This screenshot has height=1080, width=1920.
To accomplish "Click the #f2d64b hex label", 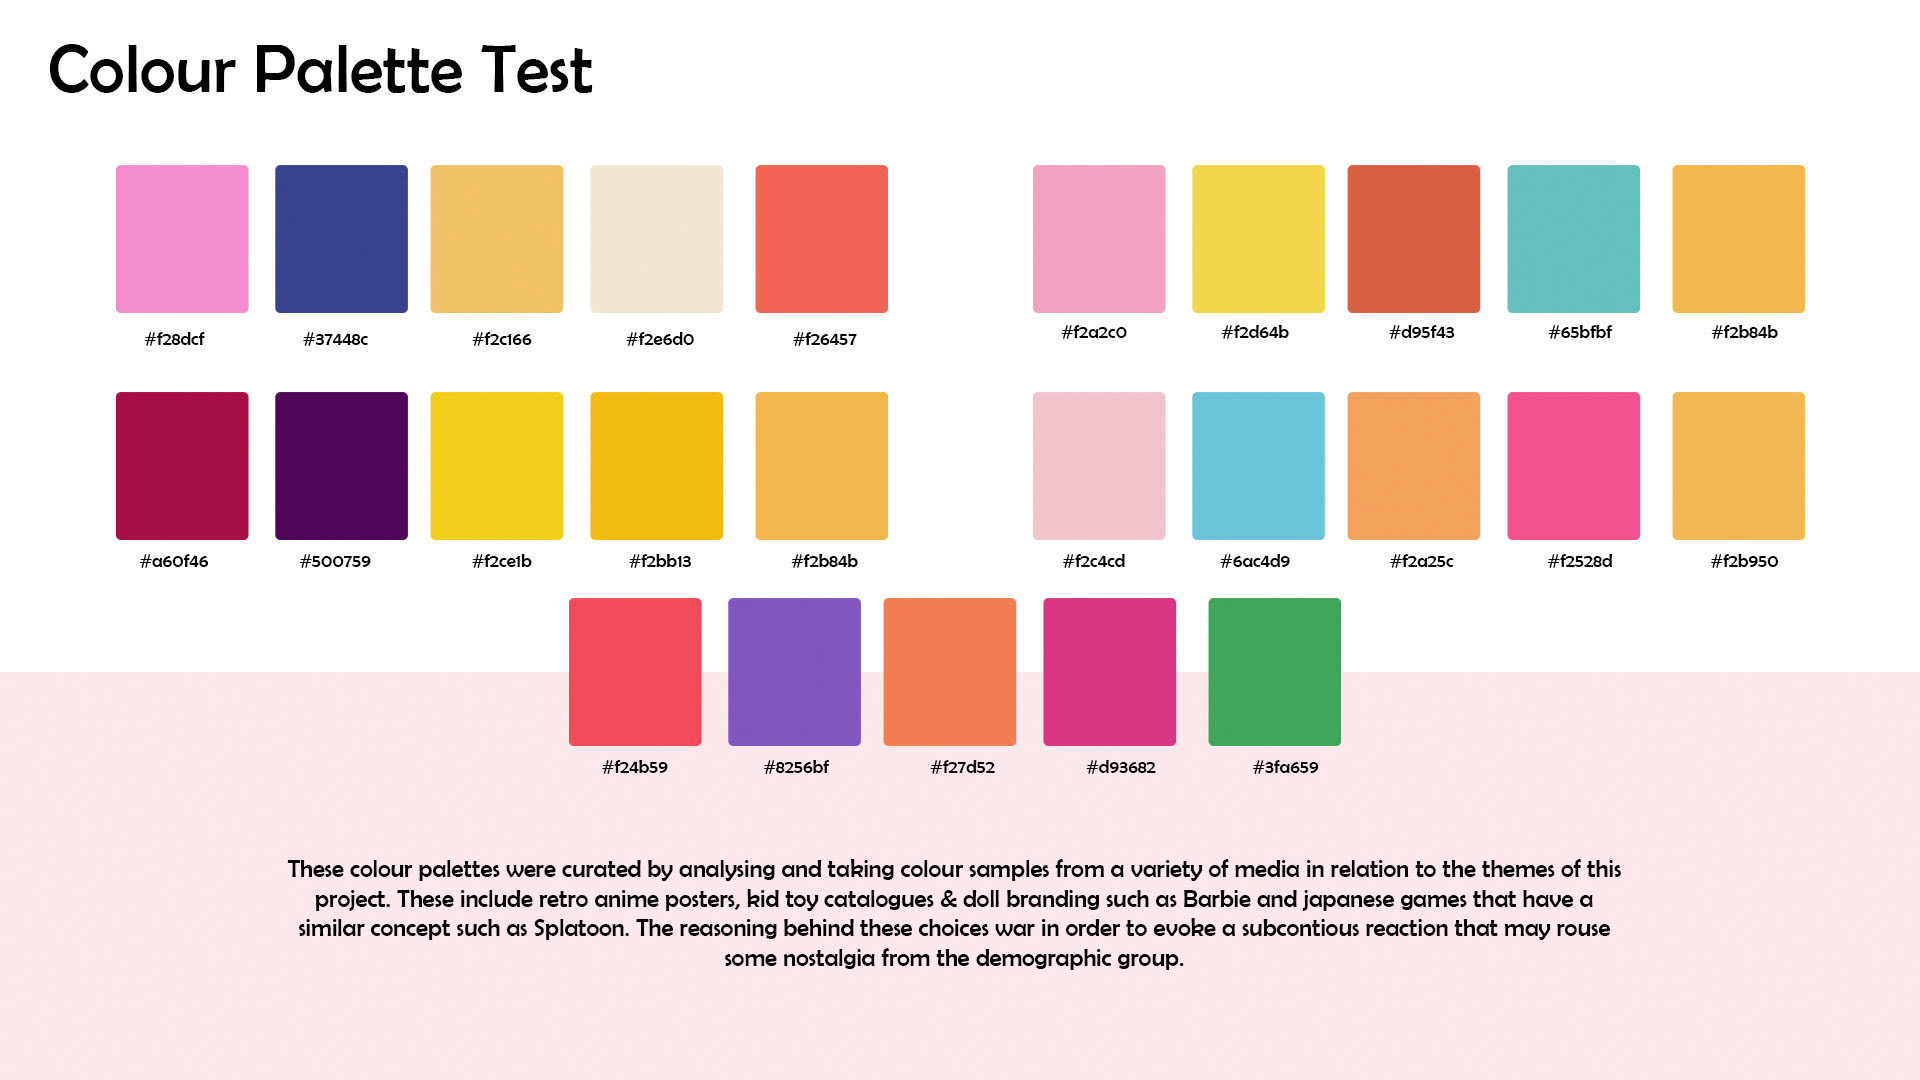I will coord(1255,332).
